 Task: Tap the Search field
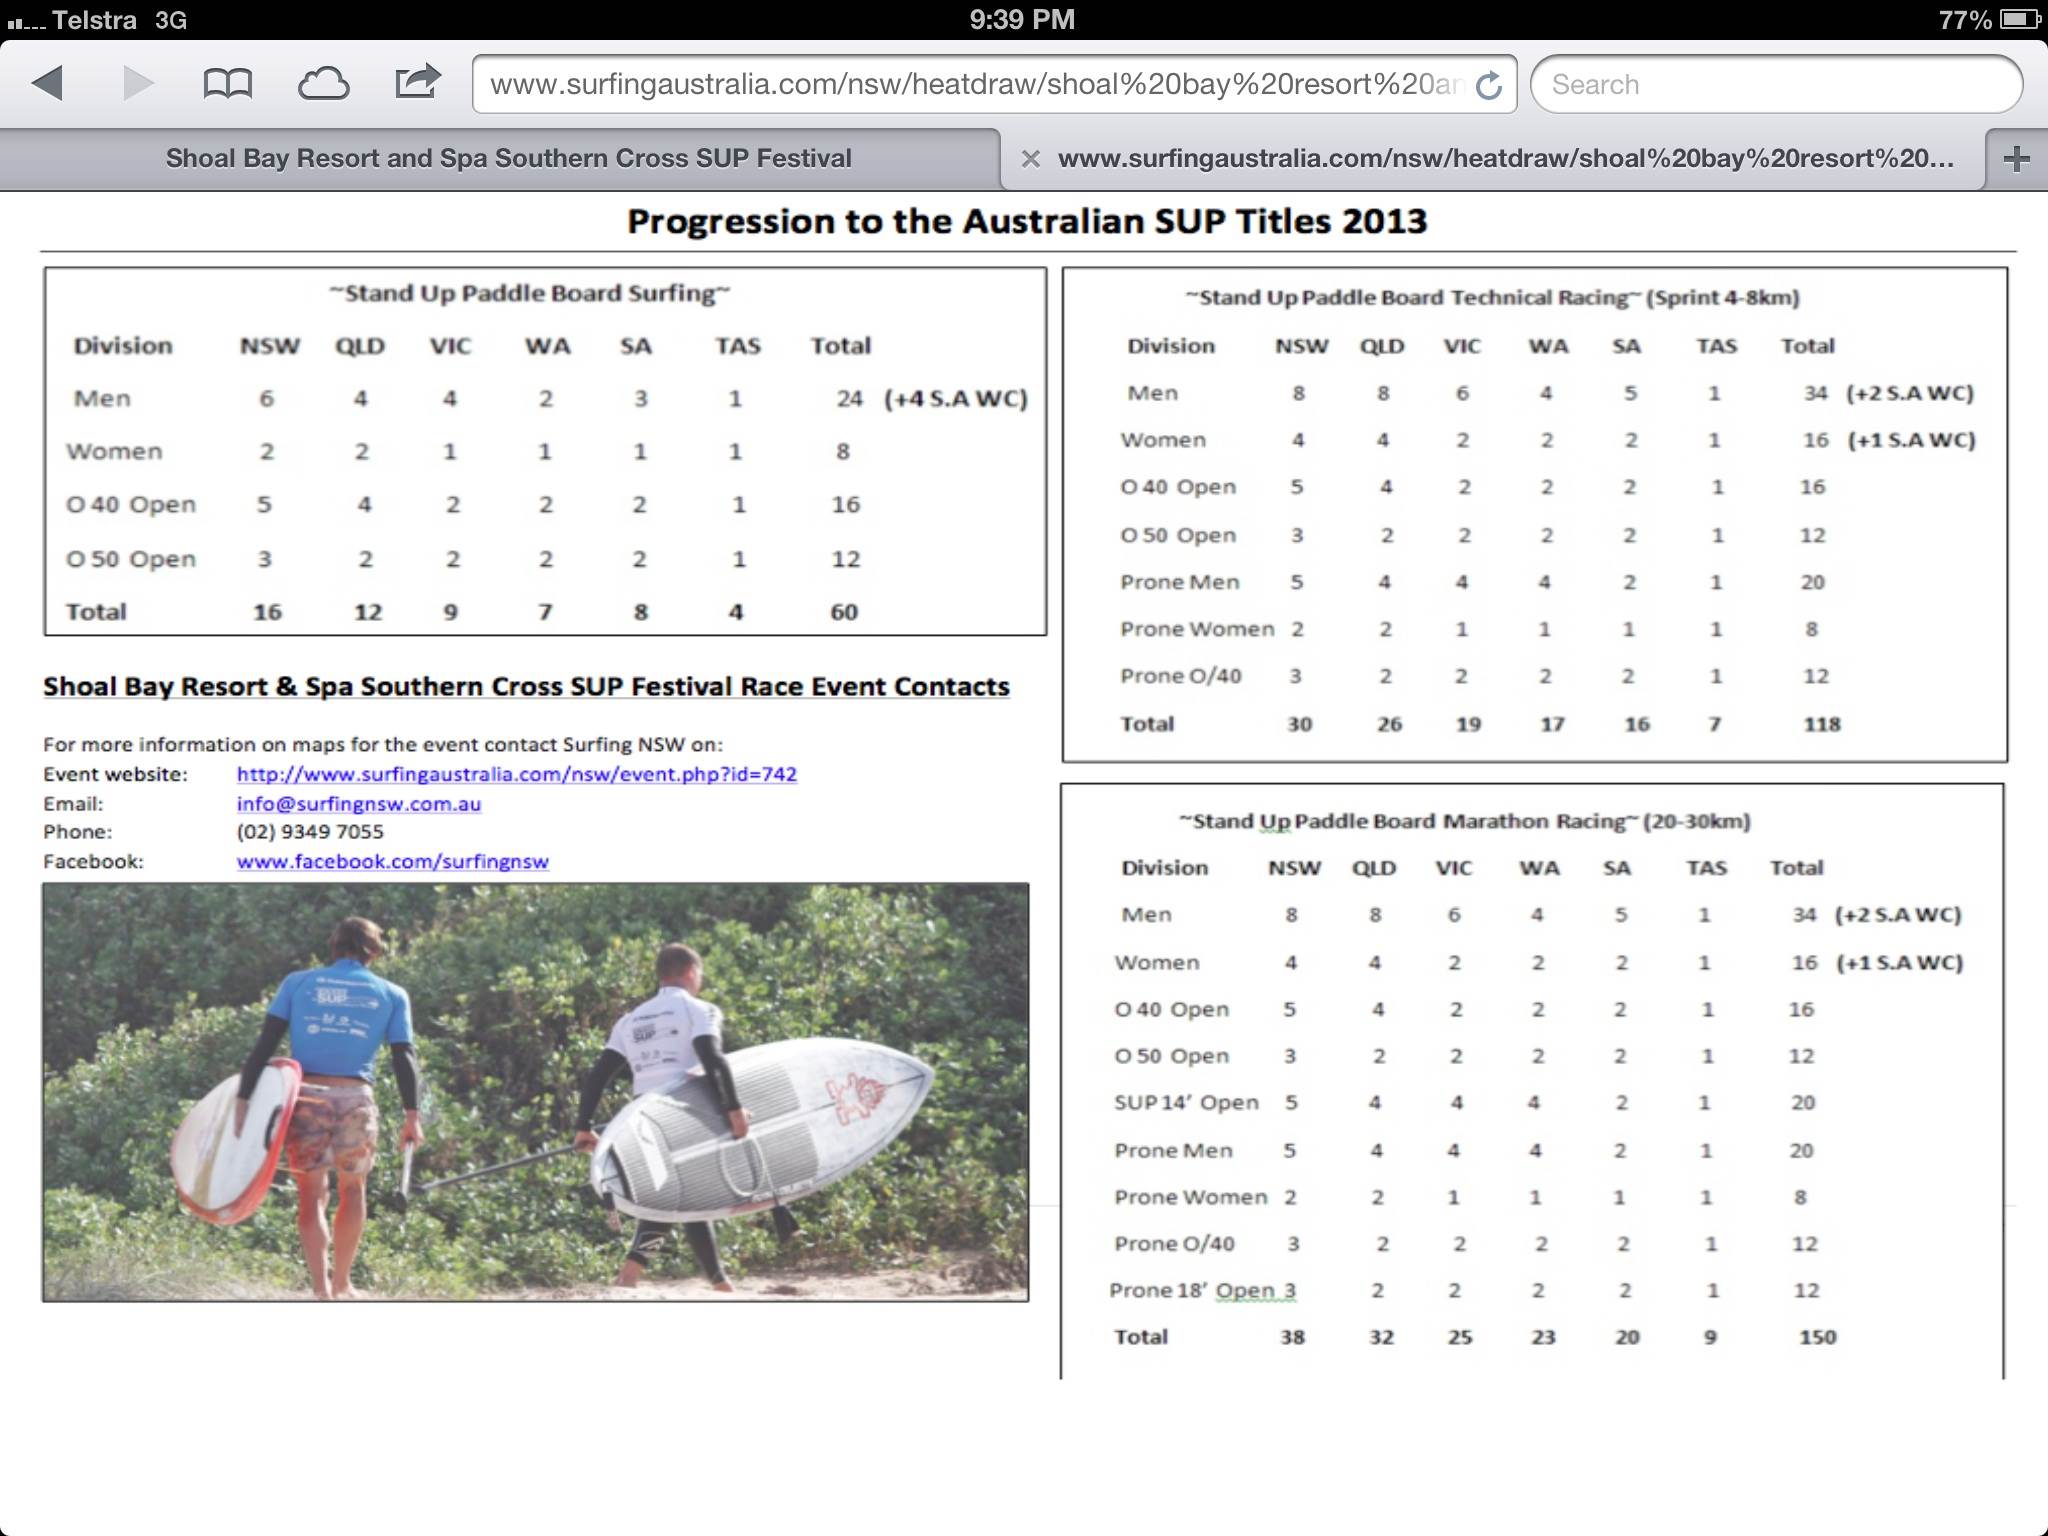pos(1775,85)
